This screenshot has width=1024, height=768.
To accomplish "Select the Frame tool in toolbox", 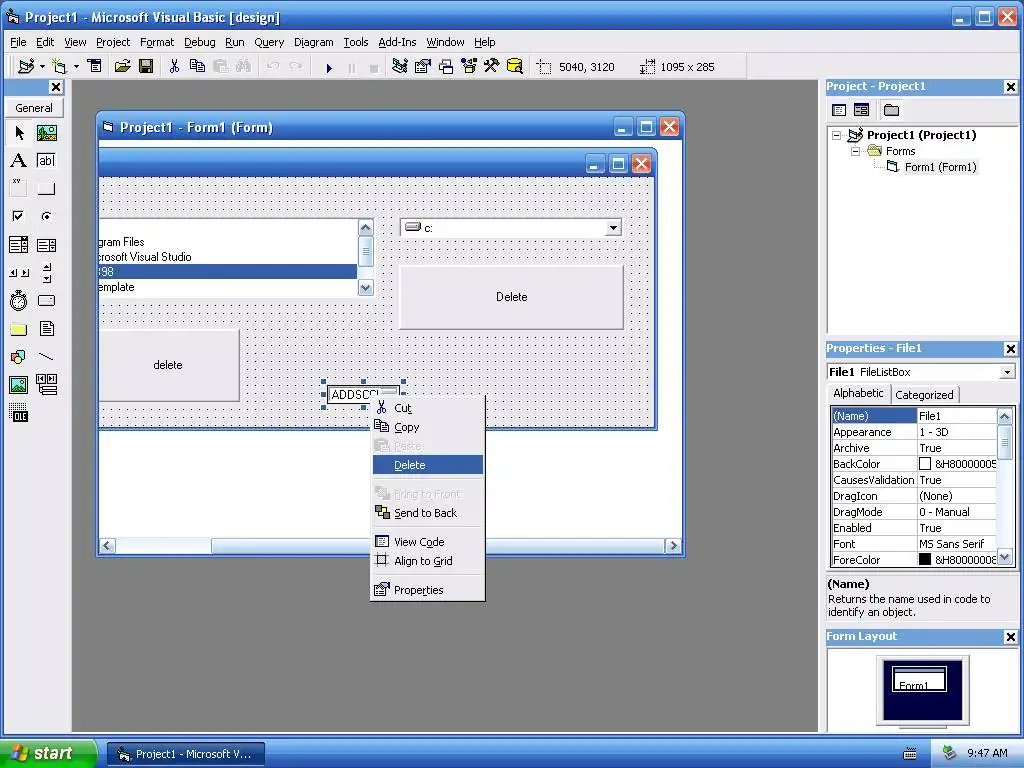I will coord(19,188).
